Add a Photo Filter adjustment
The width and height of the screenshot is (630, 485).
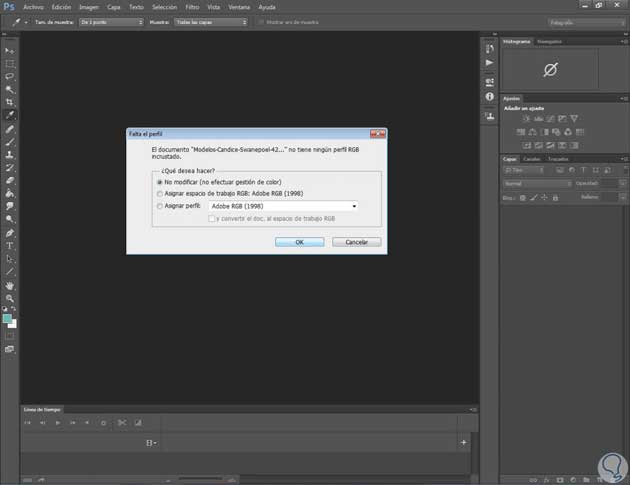click(x=556, y=132)
